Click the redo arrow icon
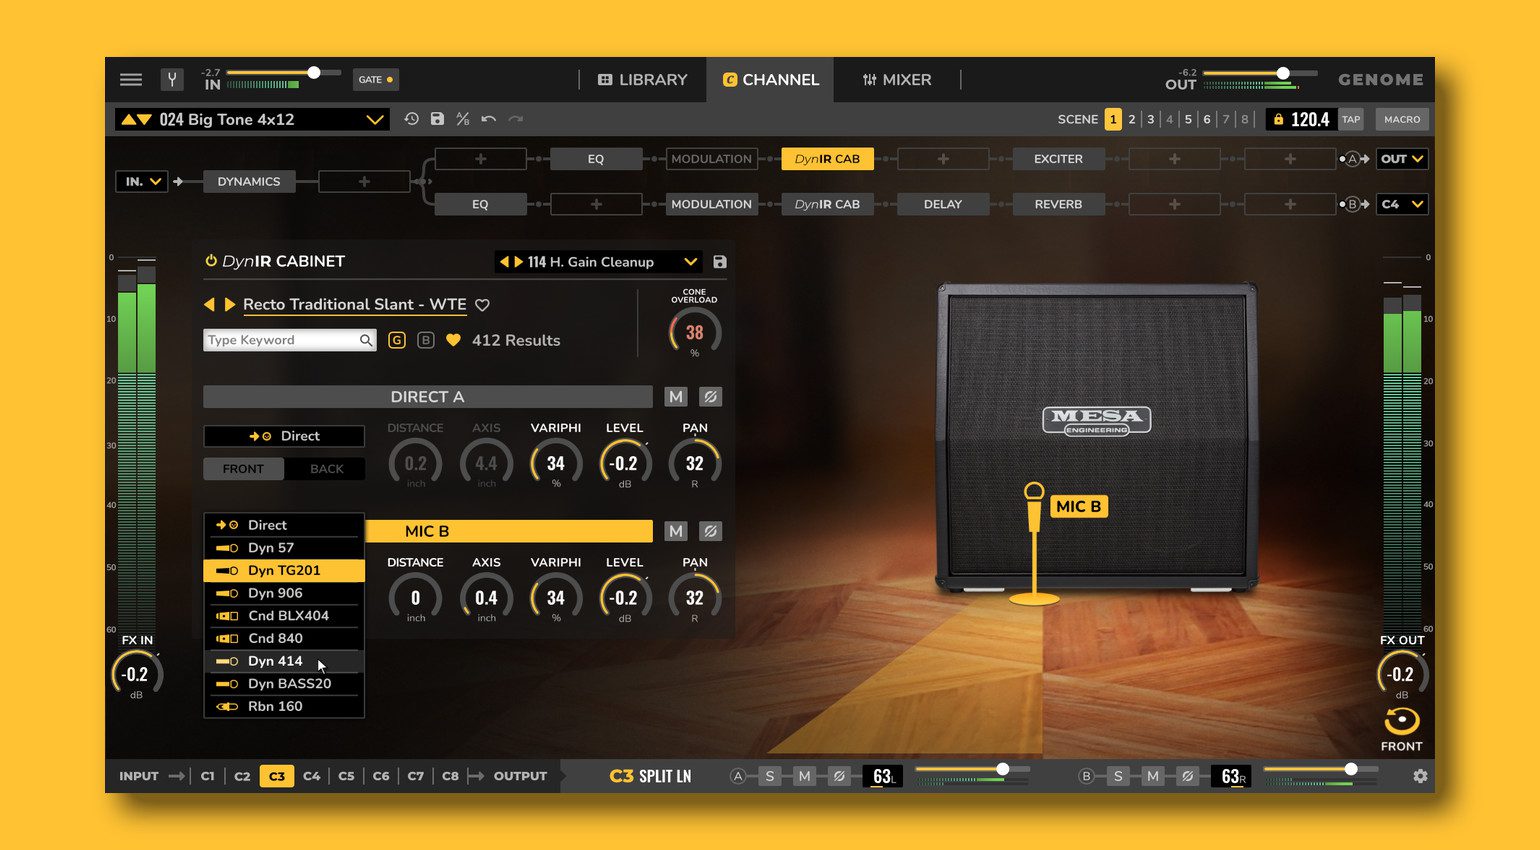 coord(515,119)
